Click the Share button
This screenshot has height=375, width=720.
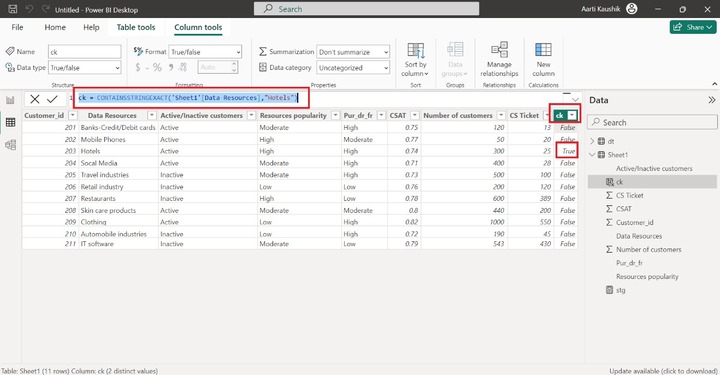[693, 27]
